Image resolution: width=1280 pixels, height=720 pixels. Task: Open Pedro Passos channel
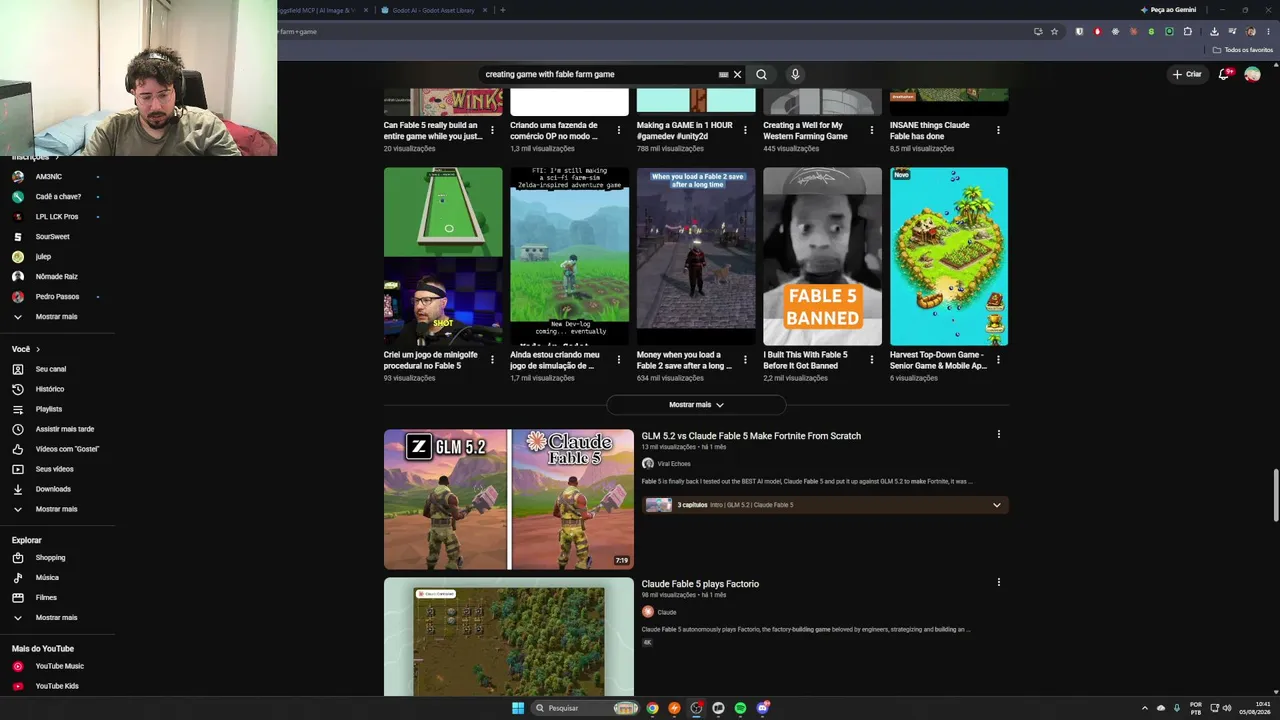57,296
